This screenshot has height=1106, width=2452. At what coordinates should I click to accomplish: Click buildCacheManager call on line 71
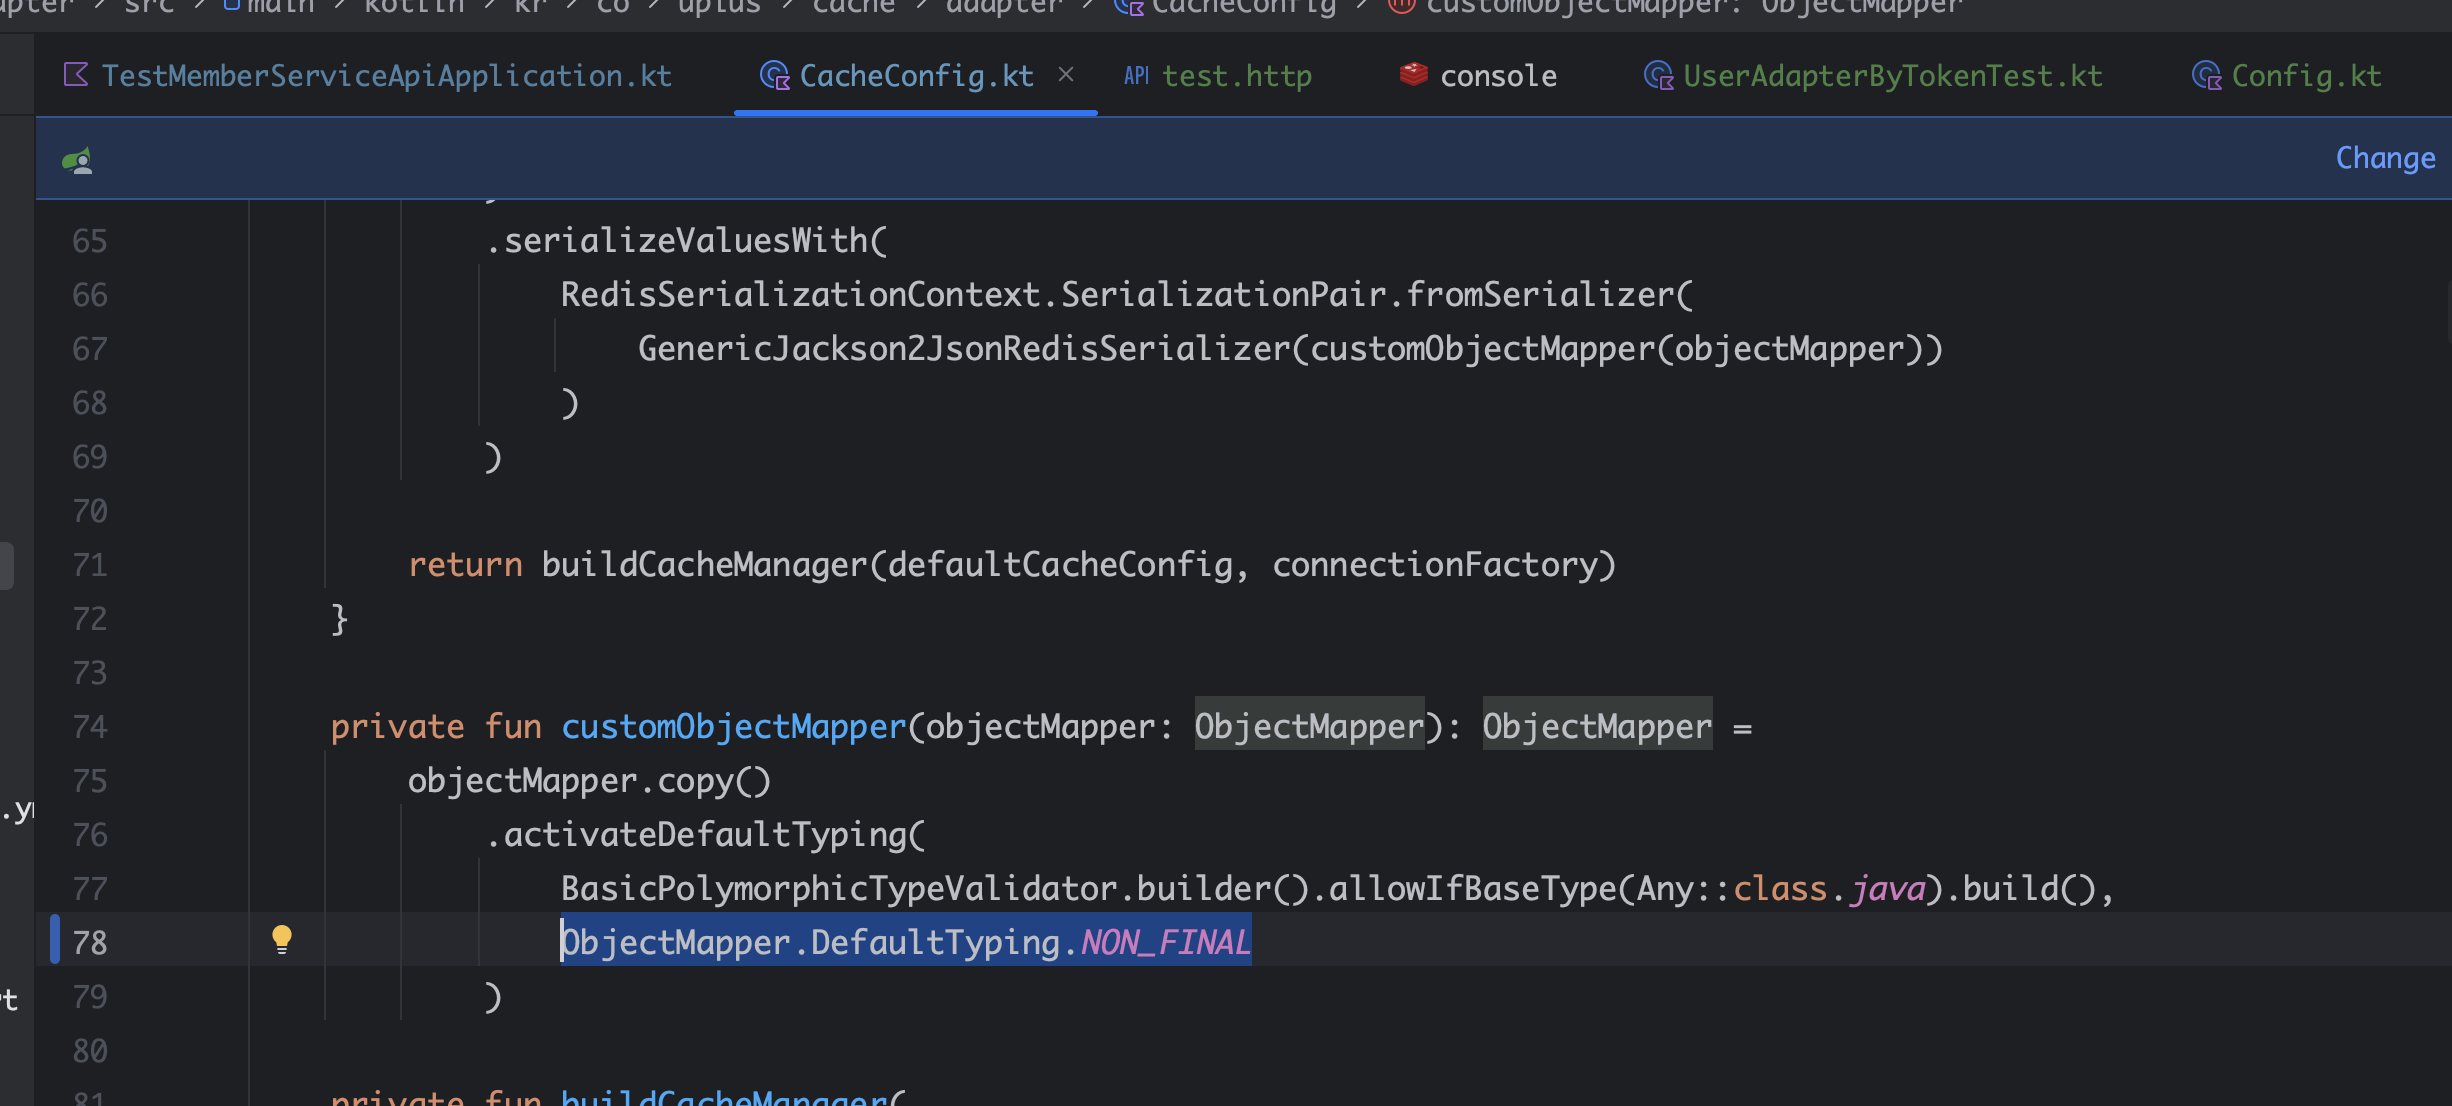tap(704, 565)
